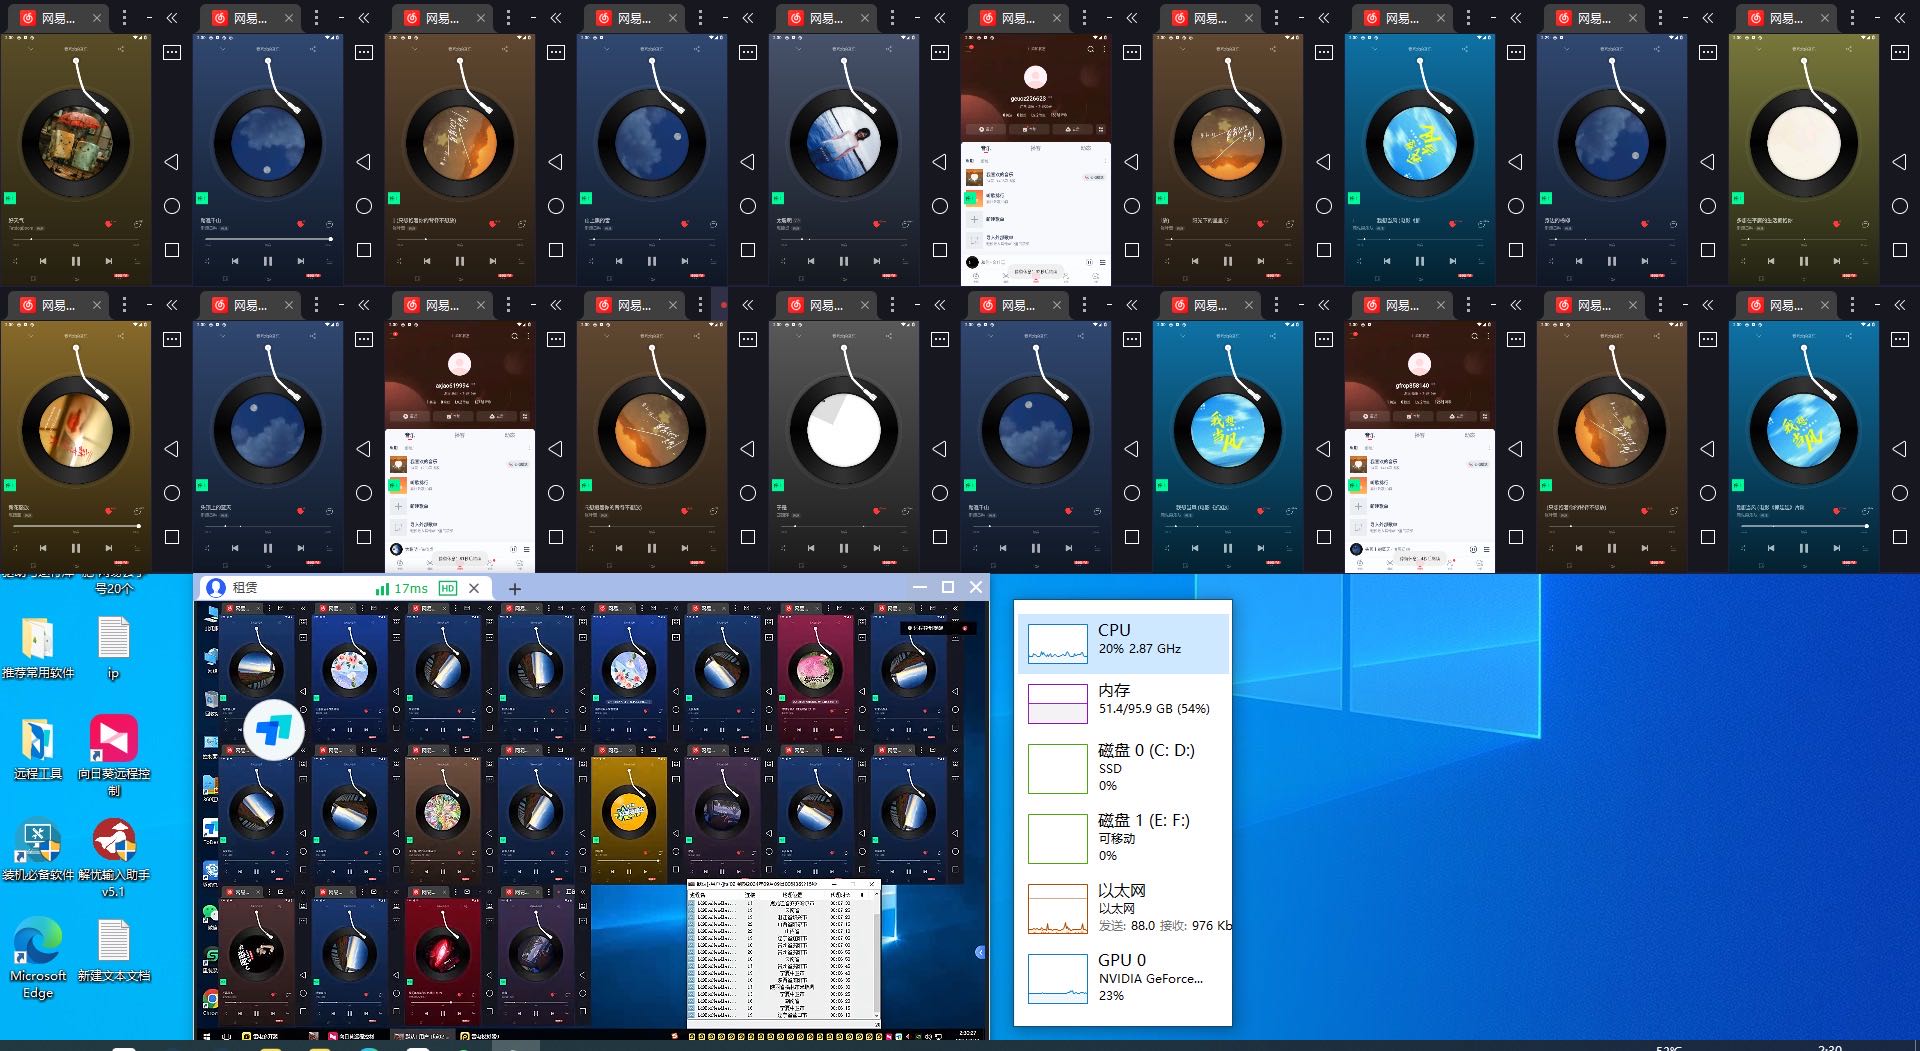The height and width of the screenshot is (1051, 1920).
Task: Like the song in umbrella-album player
Action: coord(109,224)
